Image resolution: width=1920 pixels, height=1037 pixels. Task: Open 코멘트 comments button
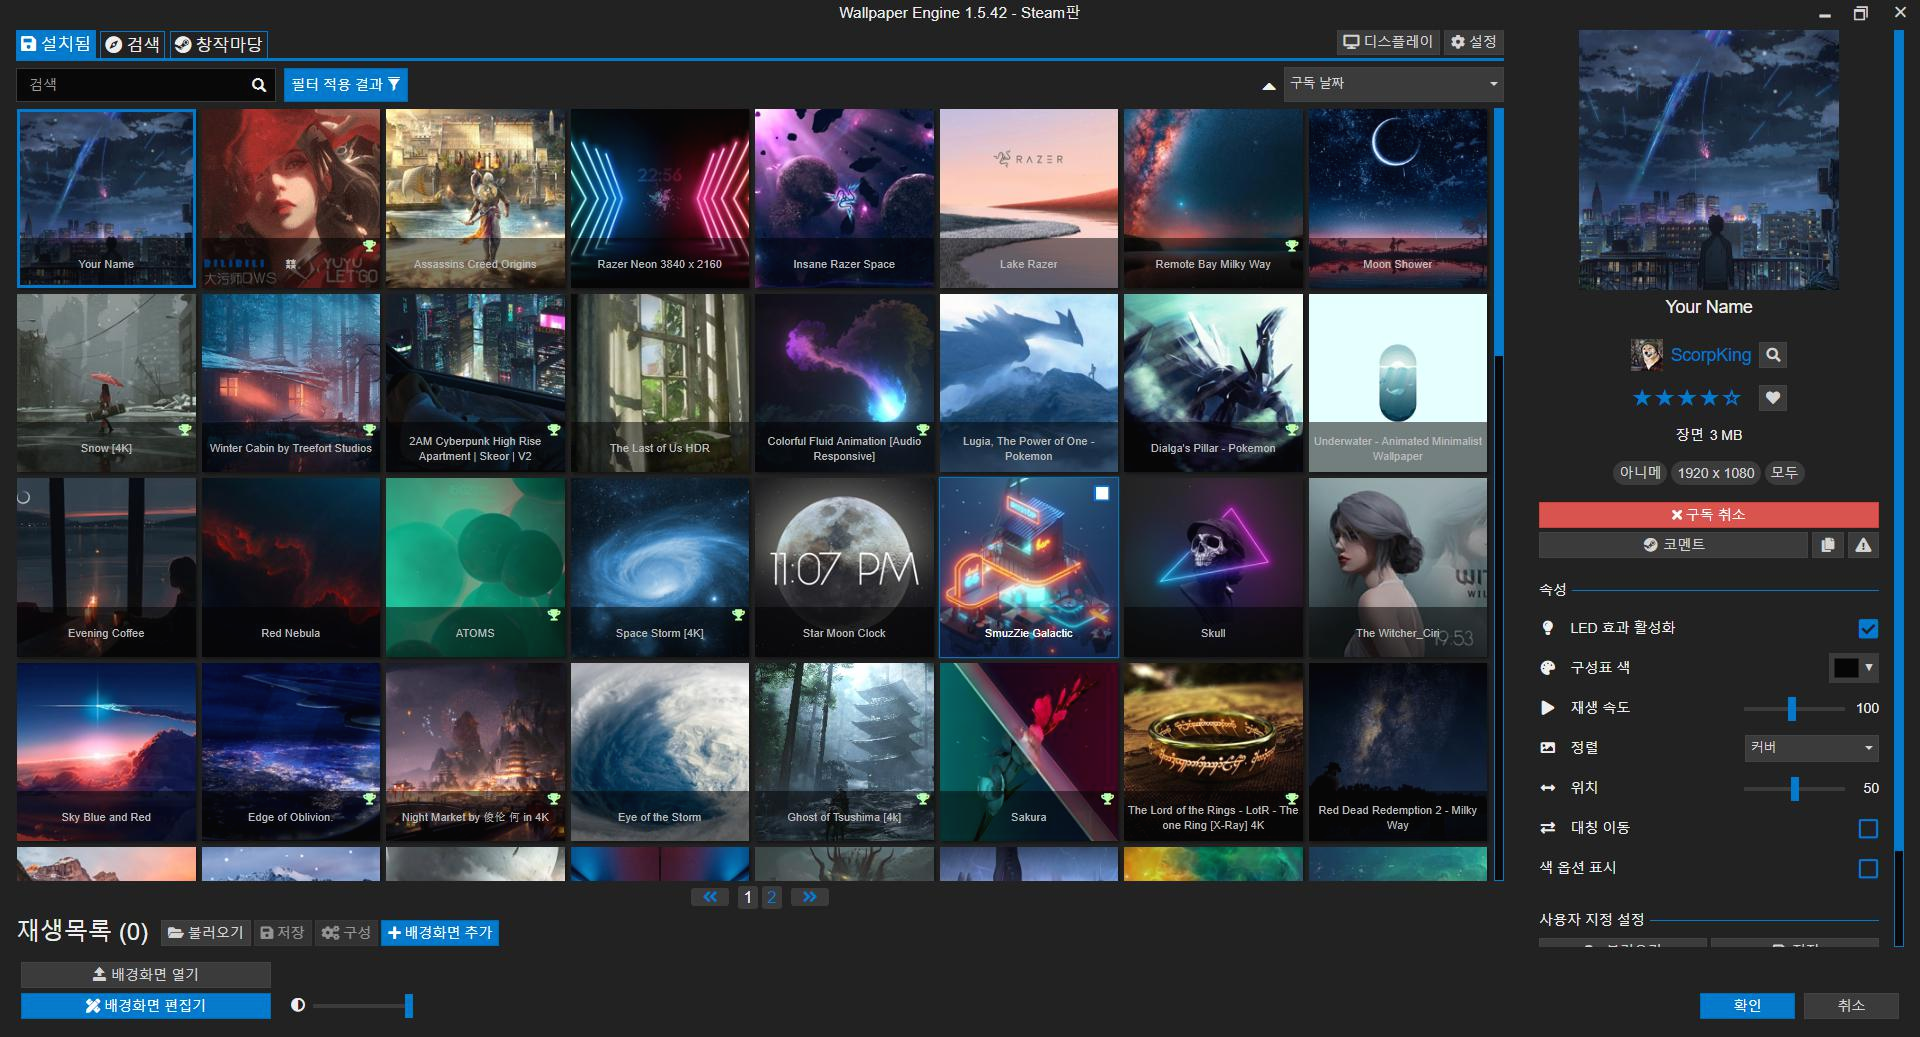(1673, 545)
